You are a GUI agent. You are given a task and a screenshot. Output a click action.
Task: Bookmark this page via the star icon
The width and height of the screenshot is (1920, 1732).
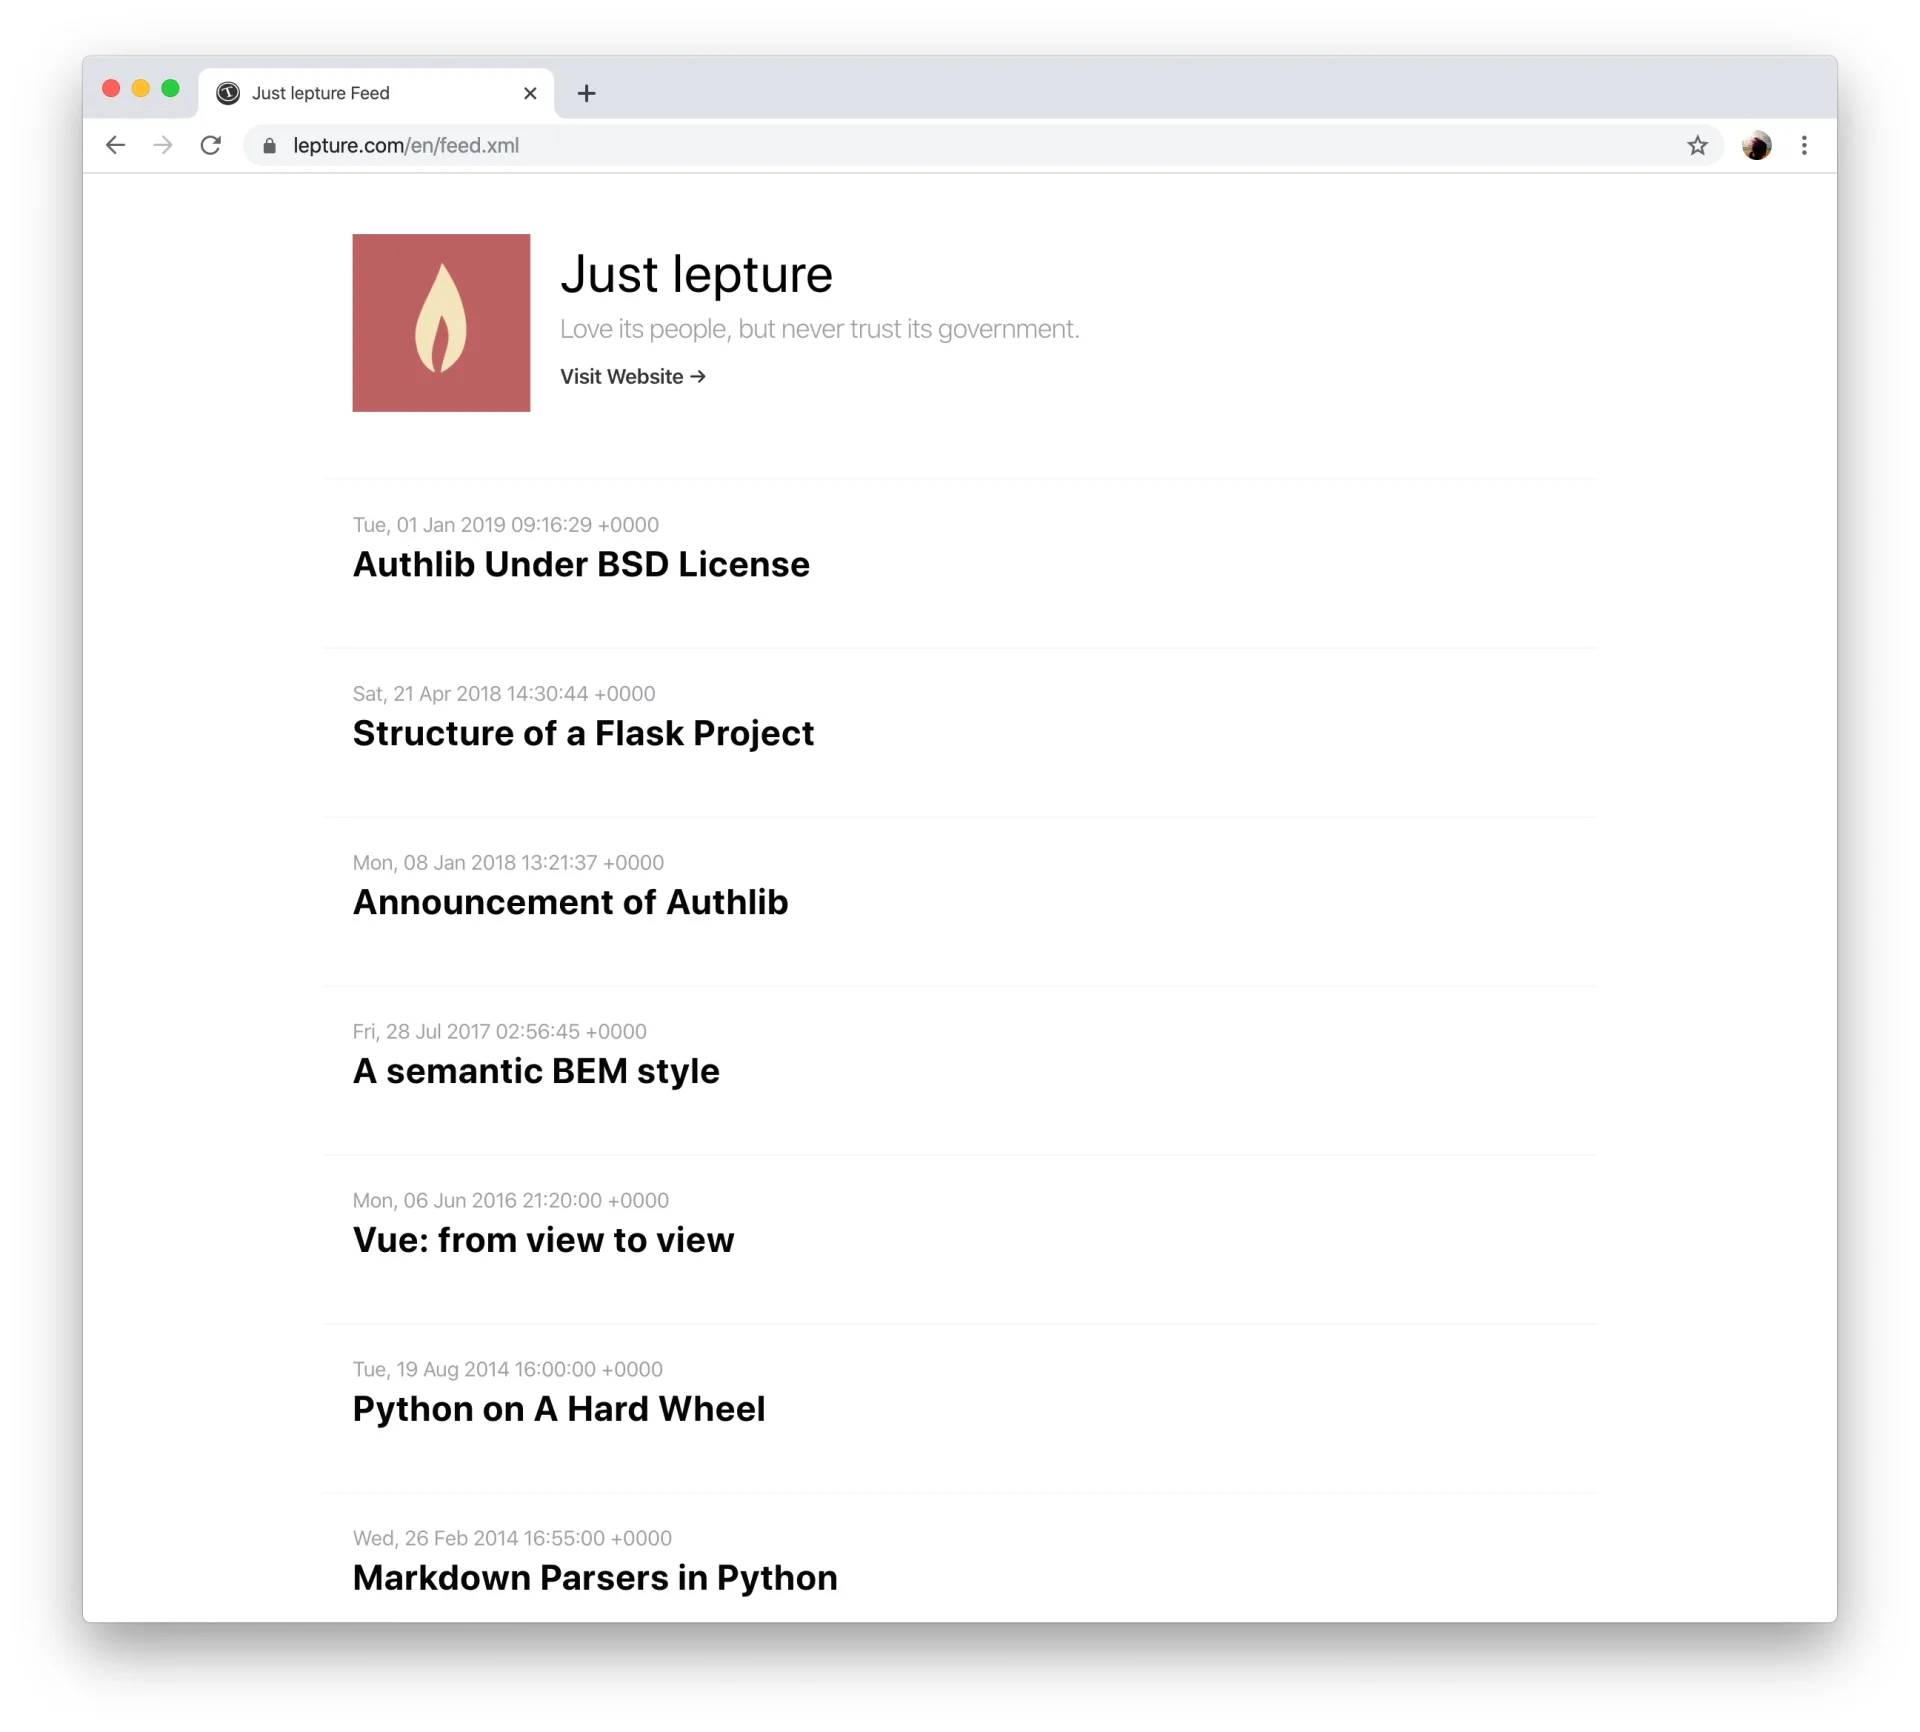click(x=1697, y=146)
